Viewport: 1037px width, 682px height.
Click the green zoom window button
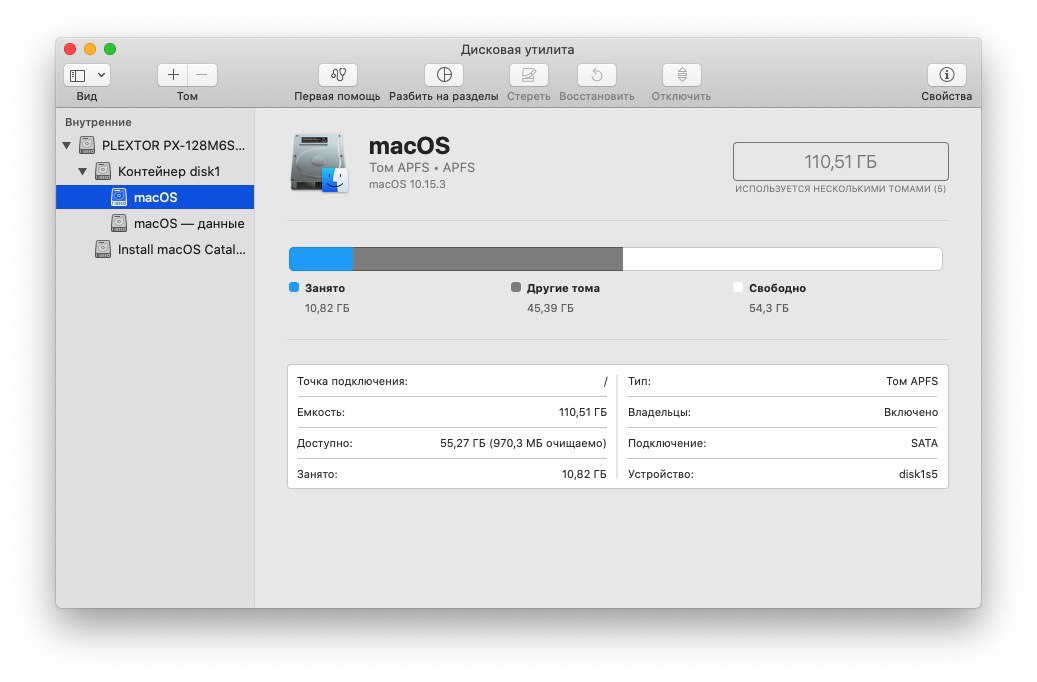[x=110, y=49]
